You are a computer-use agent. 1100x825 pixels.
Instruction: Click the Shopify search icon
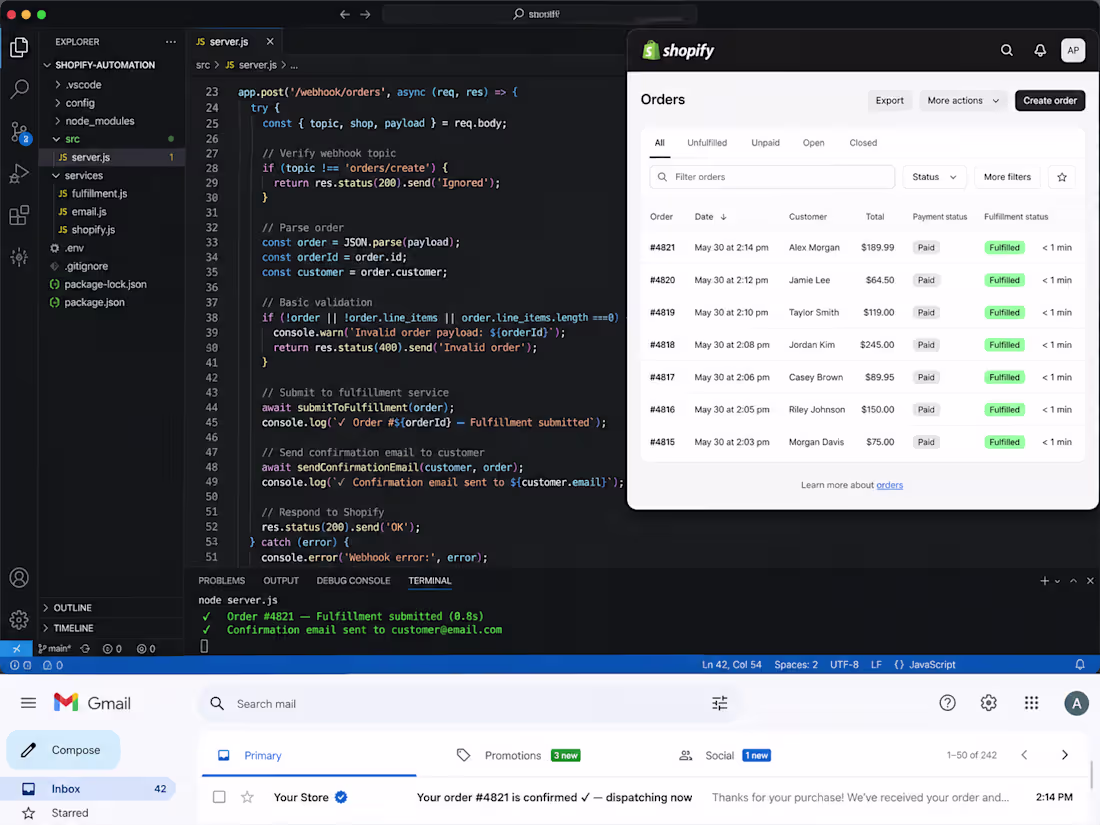point(1007,50)
